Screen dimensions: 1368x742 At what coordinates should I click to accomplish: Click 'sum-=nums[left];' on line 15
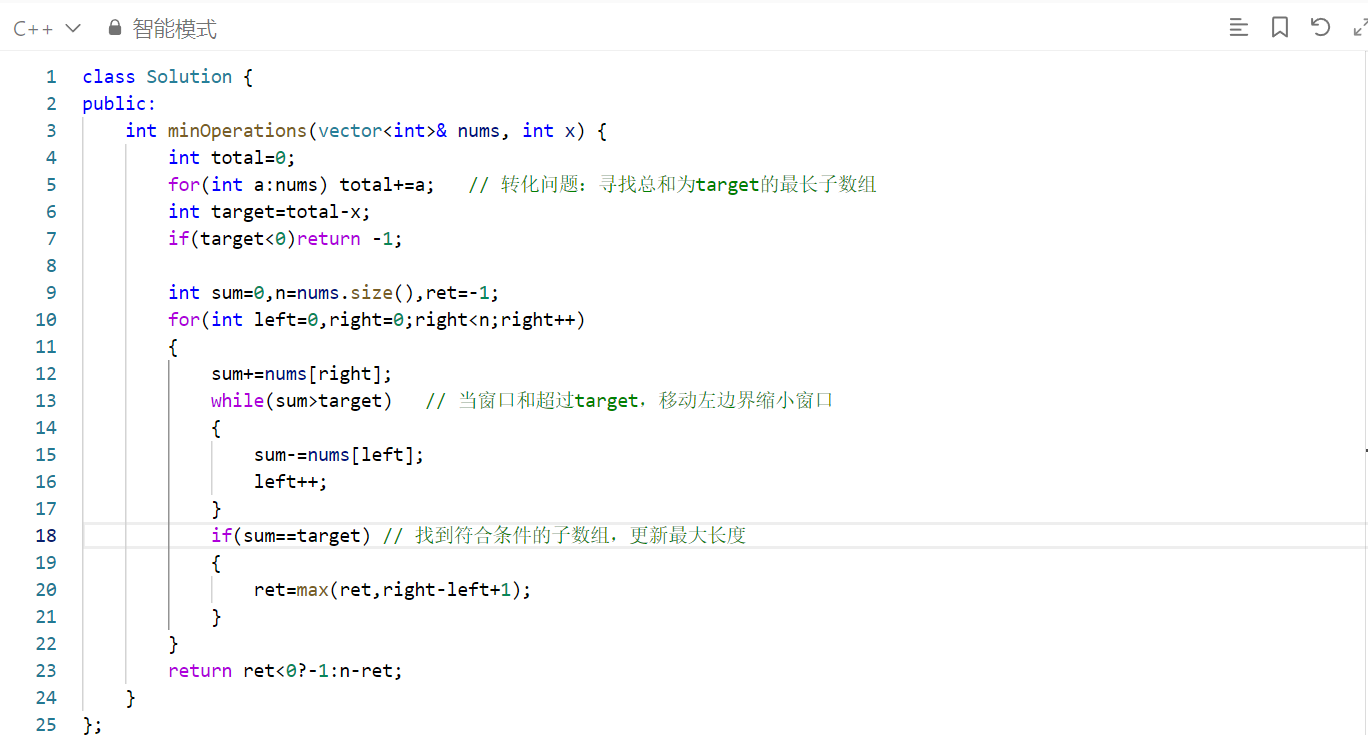coord(339,455)
